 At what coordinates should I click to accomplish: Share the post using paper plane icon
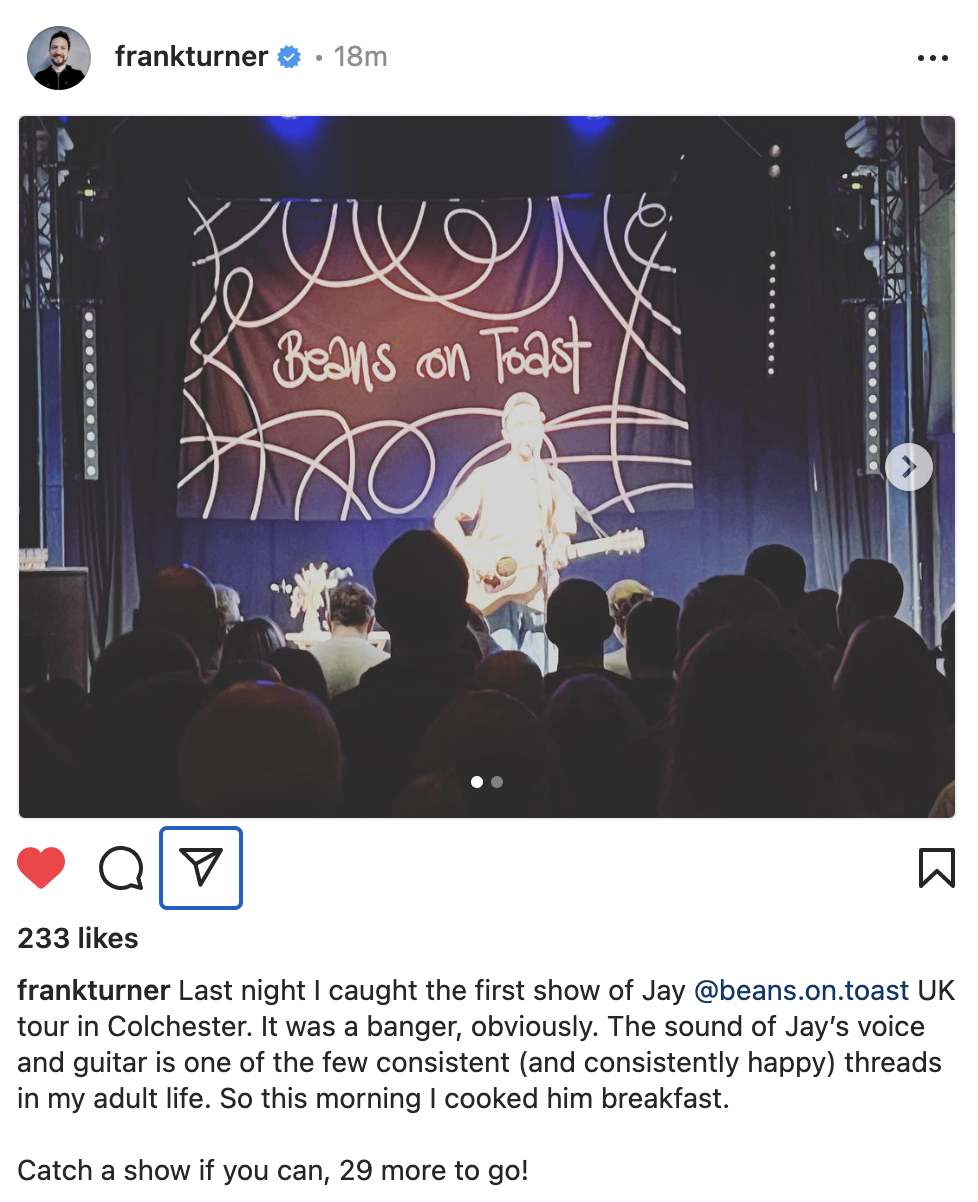201,868
